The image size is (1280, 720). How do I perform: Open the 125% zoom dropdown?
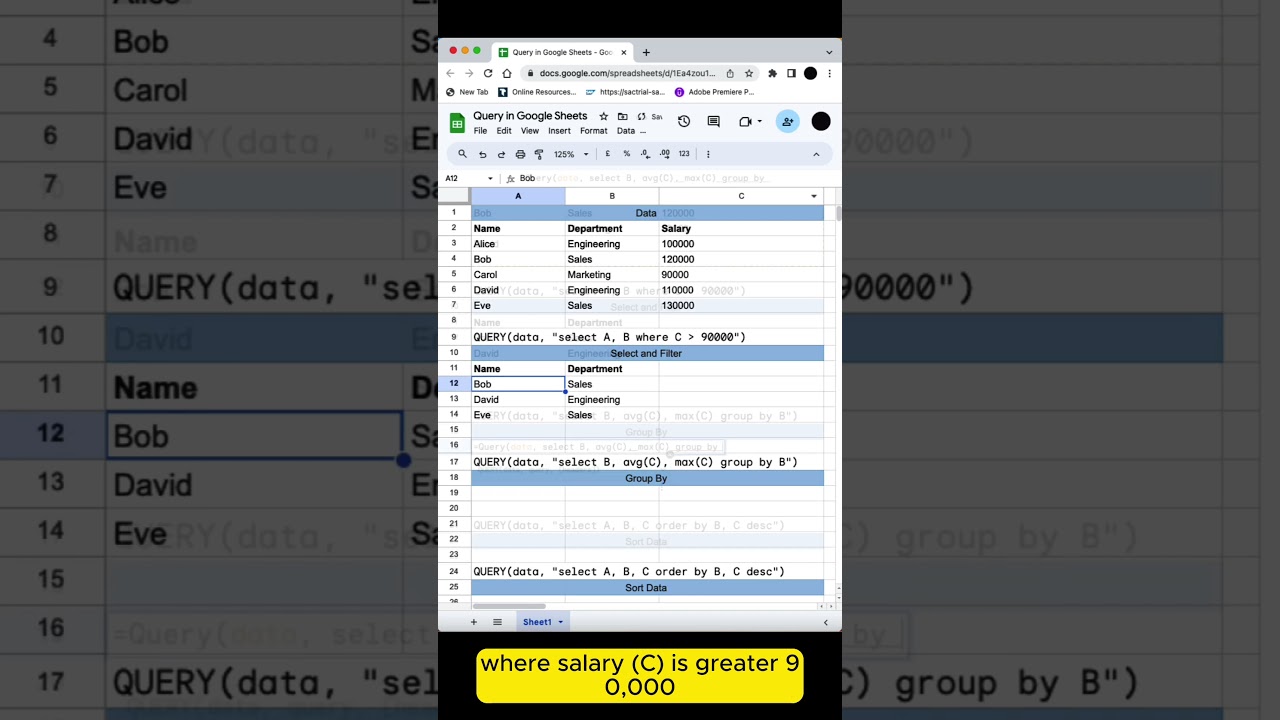(x=571, y=154)
